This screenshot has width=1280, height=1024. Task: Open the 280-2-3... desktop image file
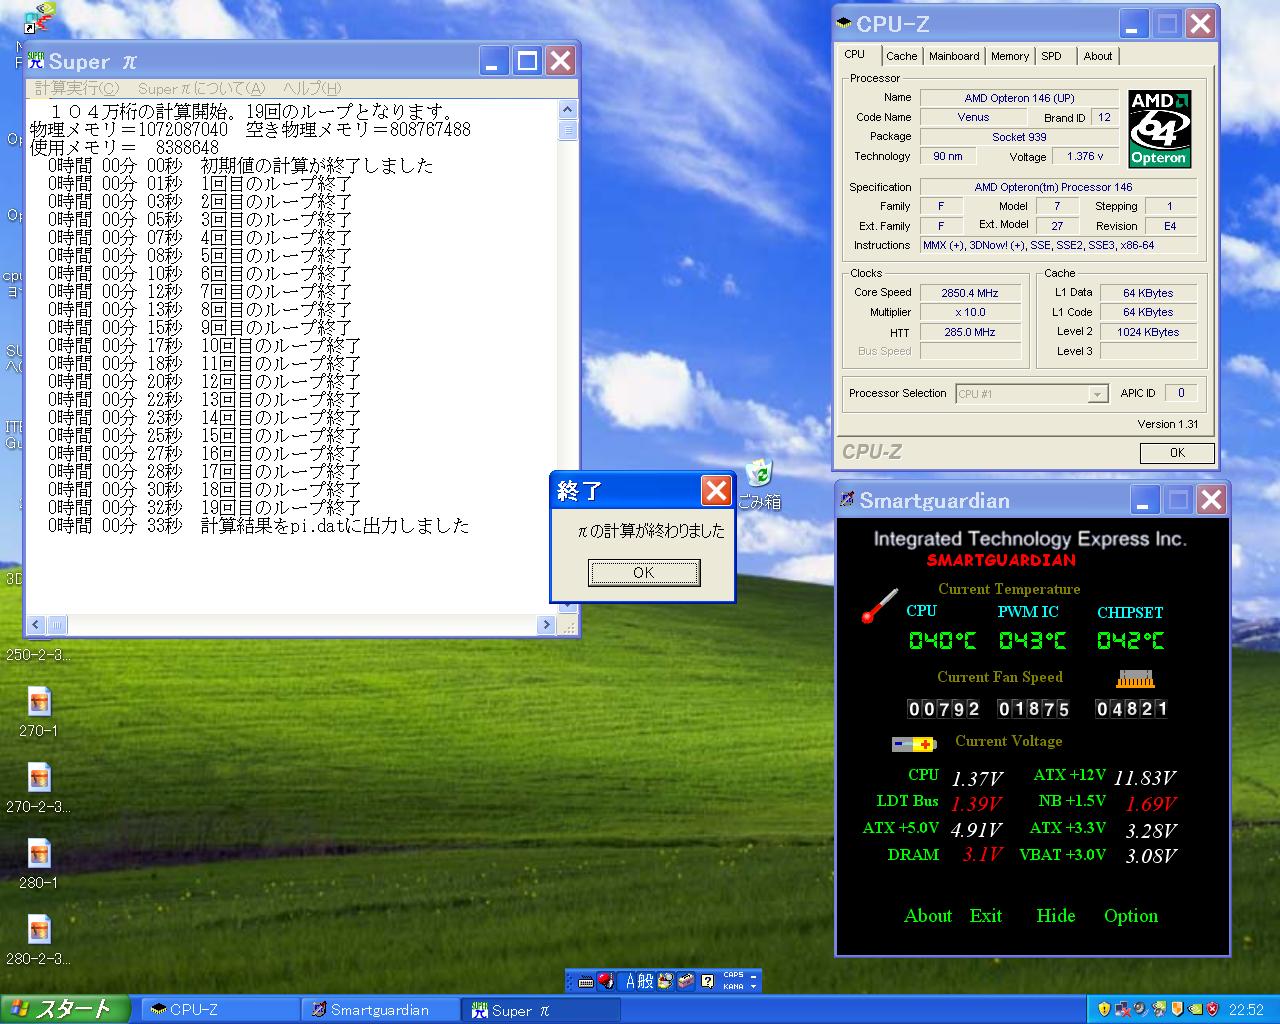coord(39,930)
